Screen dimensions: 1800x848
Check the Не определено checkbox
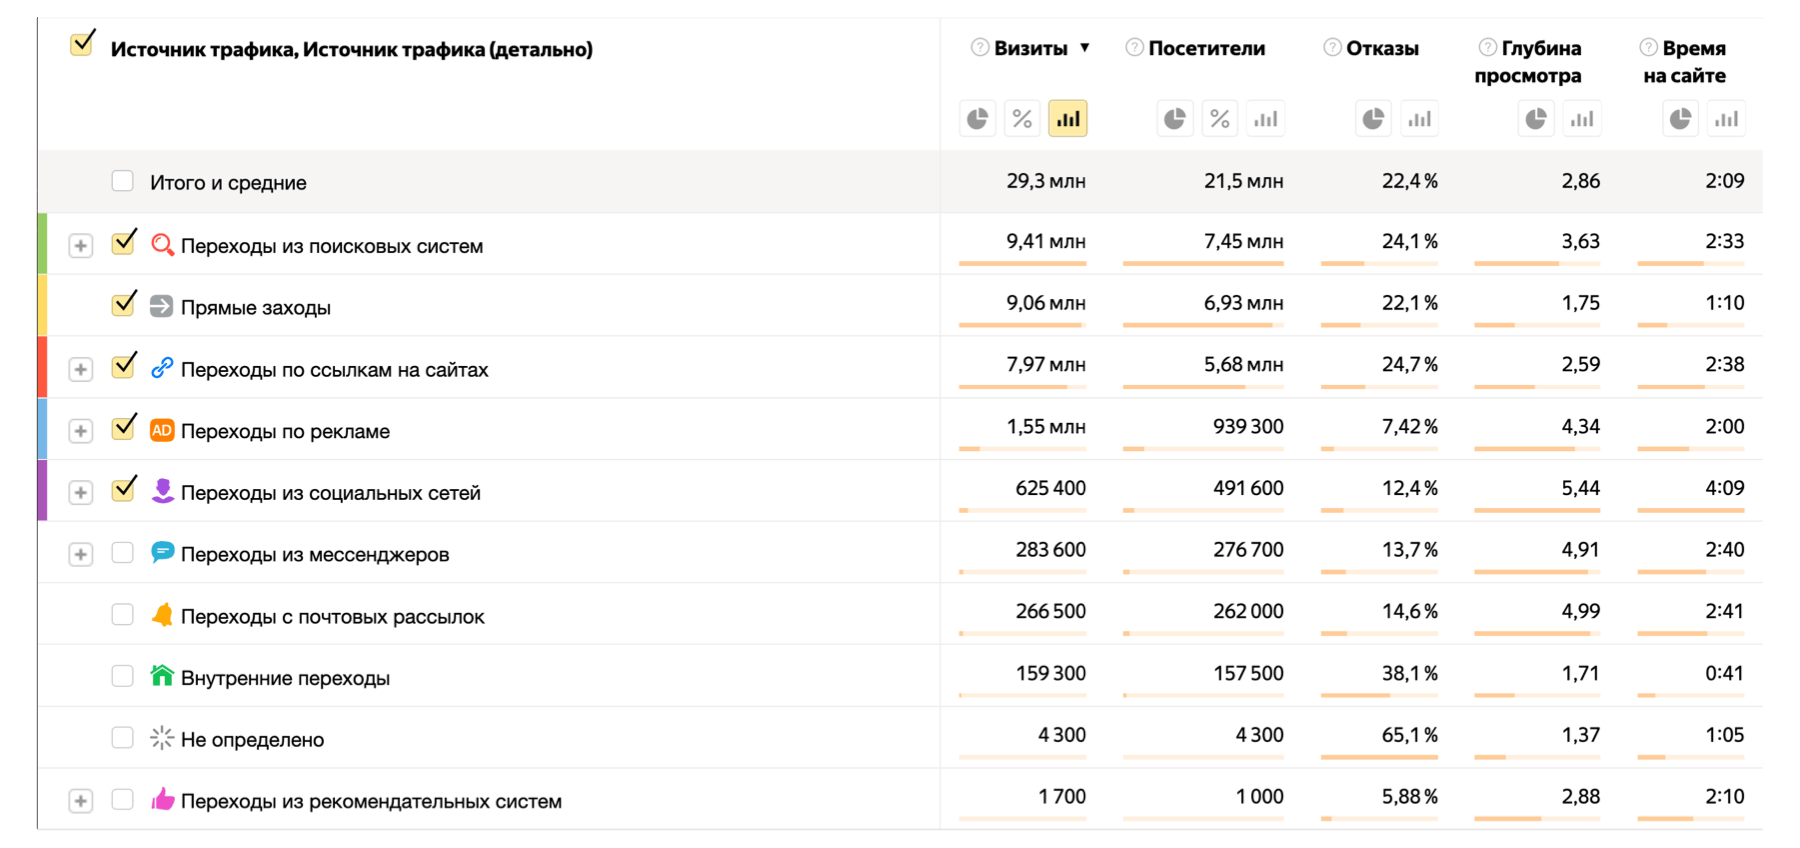[122, 738]
